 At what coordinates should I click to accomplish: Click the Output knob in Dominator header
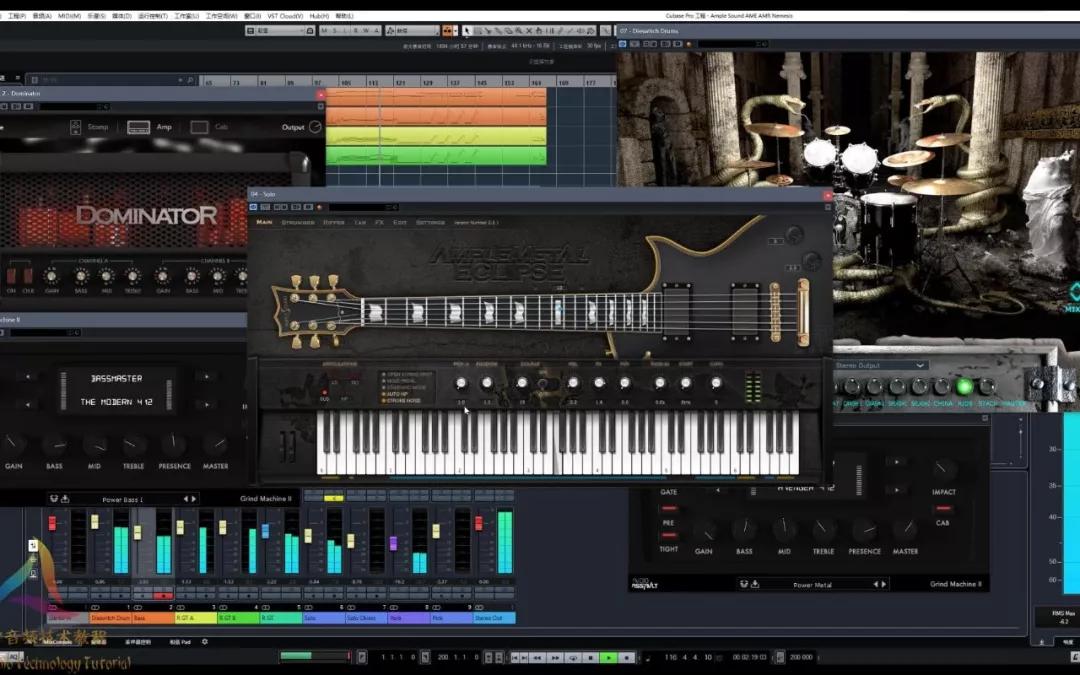click(x=315, y=127)
